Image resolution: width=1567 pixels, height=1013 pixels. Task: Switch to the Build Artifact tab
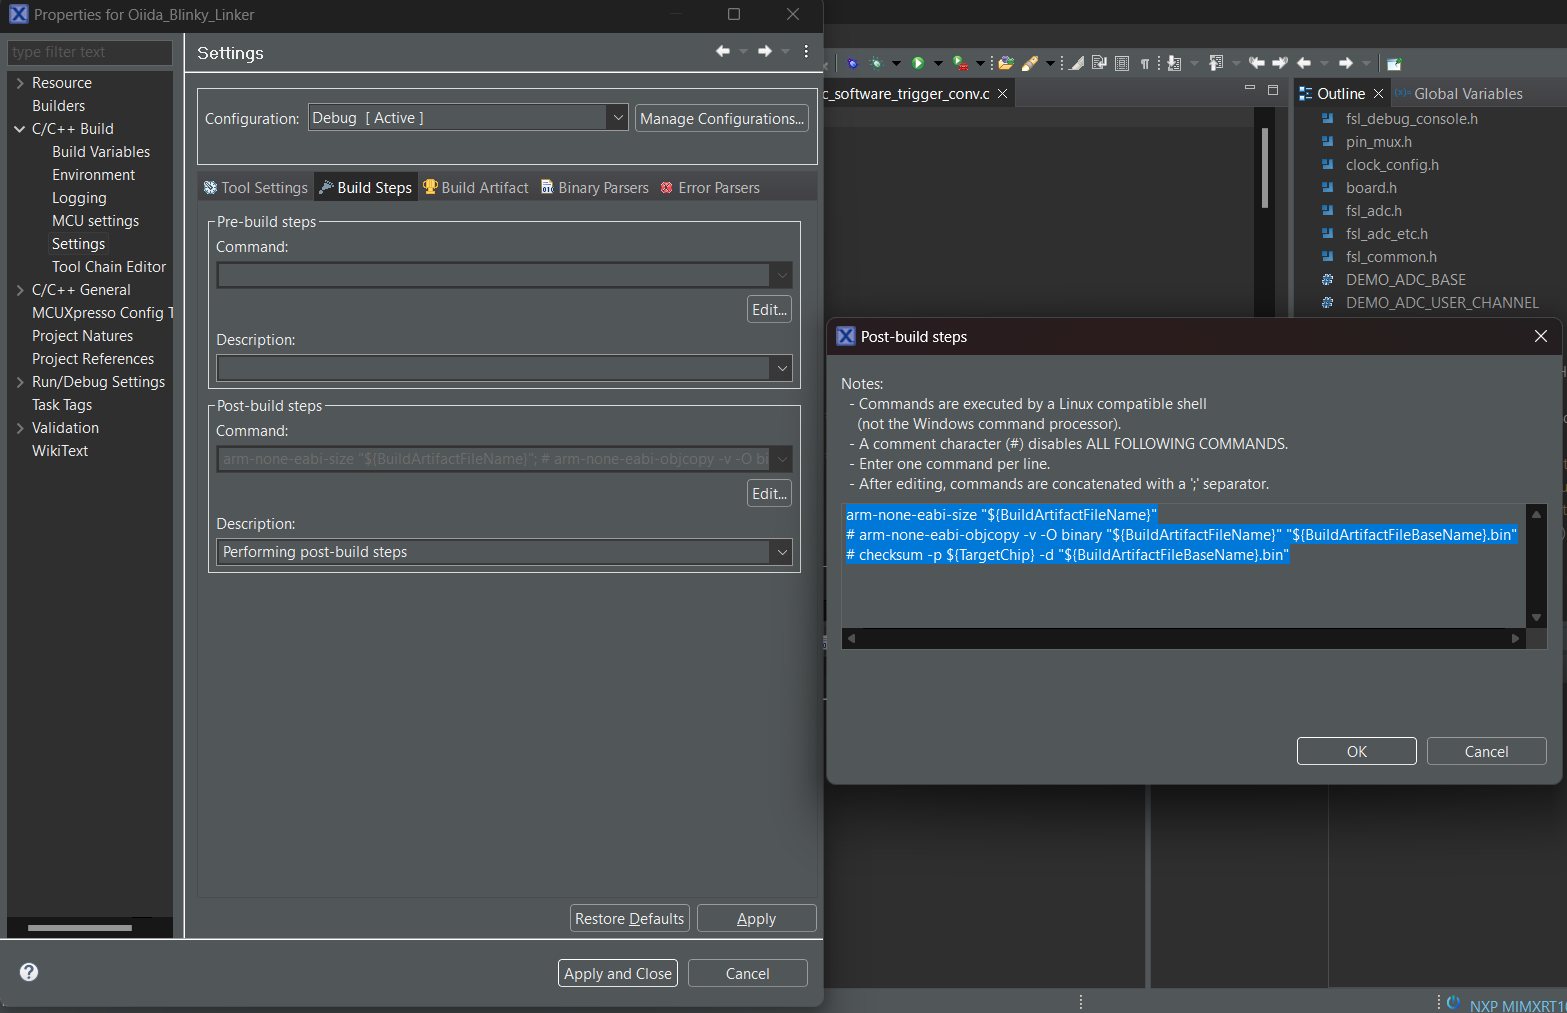click(476, 186)
